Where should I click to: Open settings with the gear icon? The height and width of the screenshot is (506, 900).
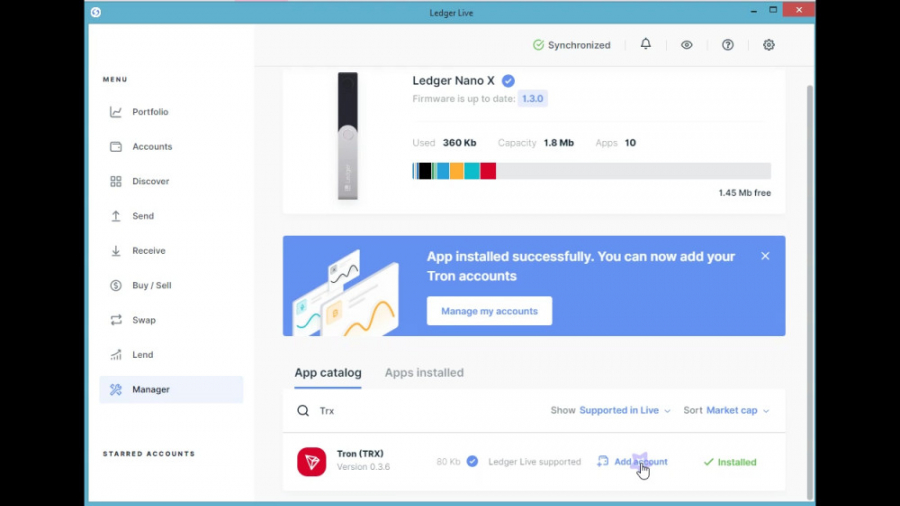(769, 45)
